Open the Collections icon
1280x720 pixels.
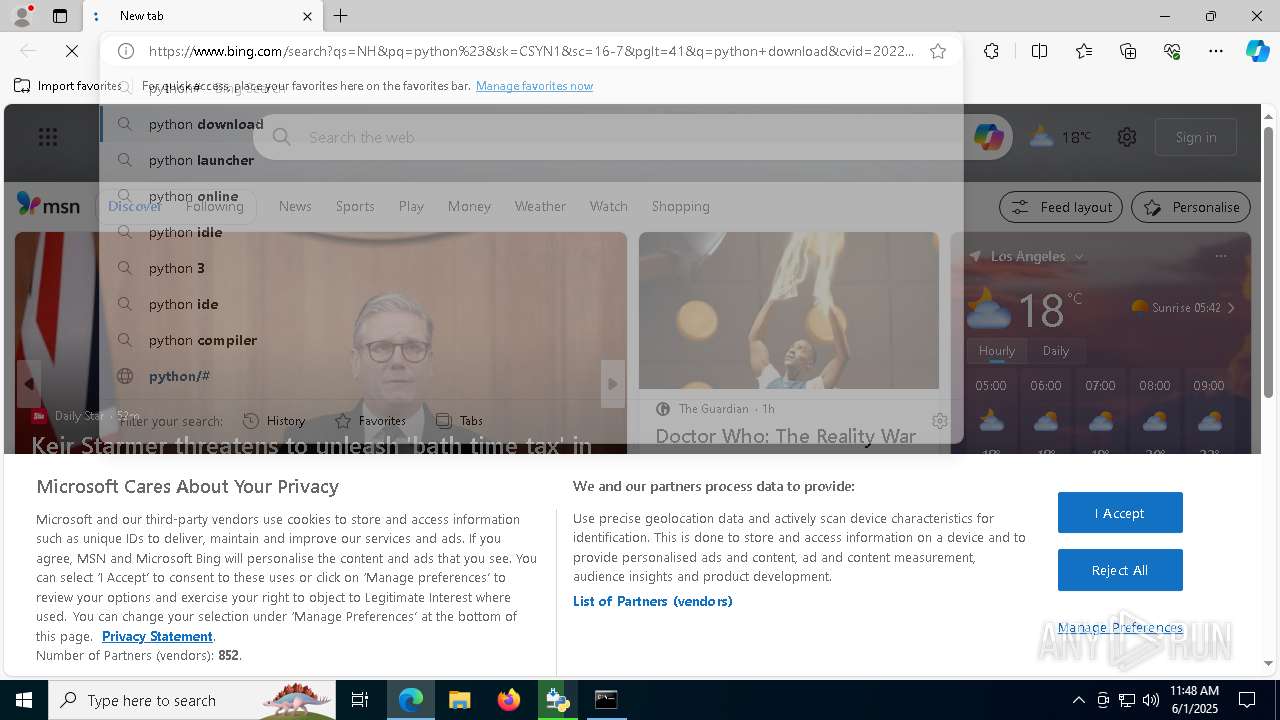click(x=1128, y=51)
